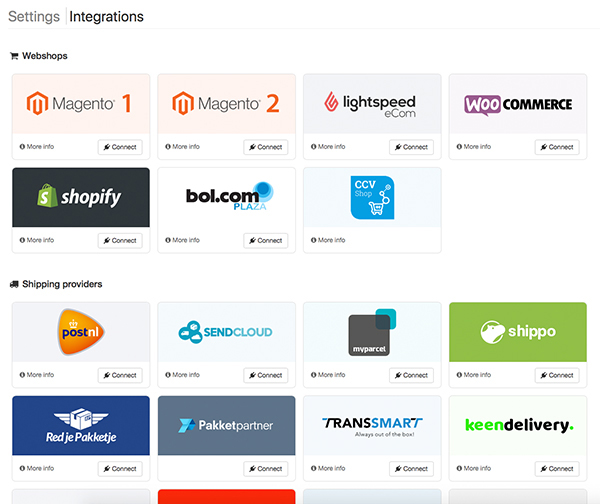Click the Magento 2 logo card
Screen dimensions: 600x504
point(227,104)
